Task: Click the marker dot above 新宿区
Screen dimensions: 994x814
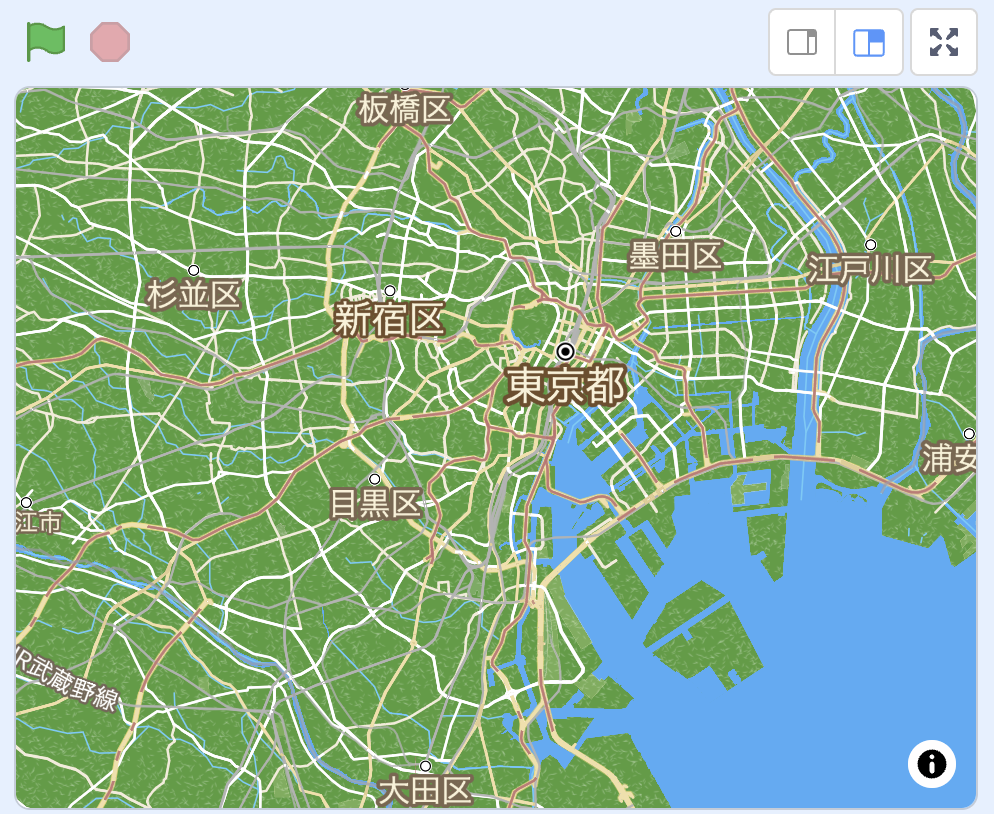Action: 390,291
